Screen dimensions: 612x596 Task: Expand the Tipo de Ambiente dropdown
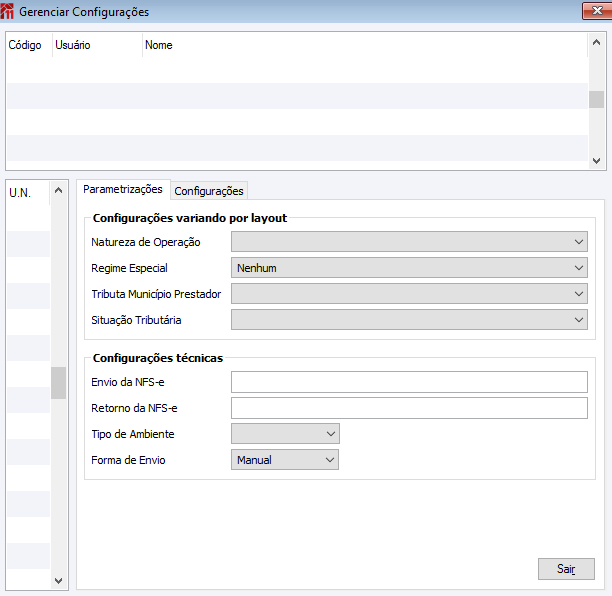pos(285,434)
